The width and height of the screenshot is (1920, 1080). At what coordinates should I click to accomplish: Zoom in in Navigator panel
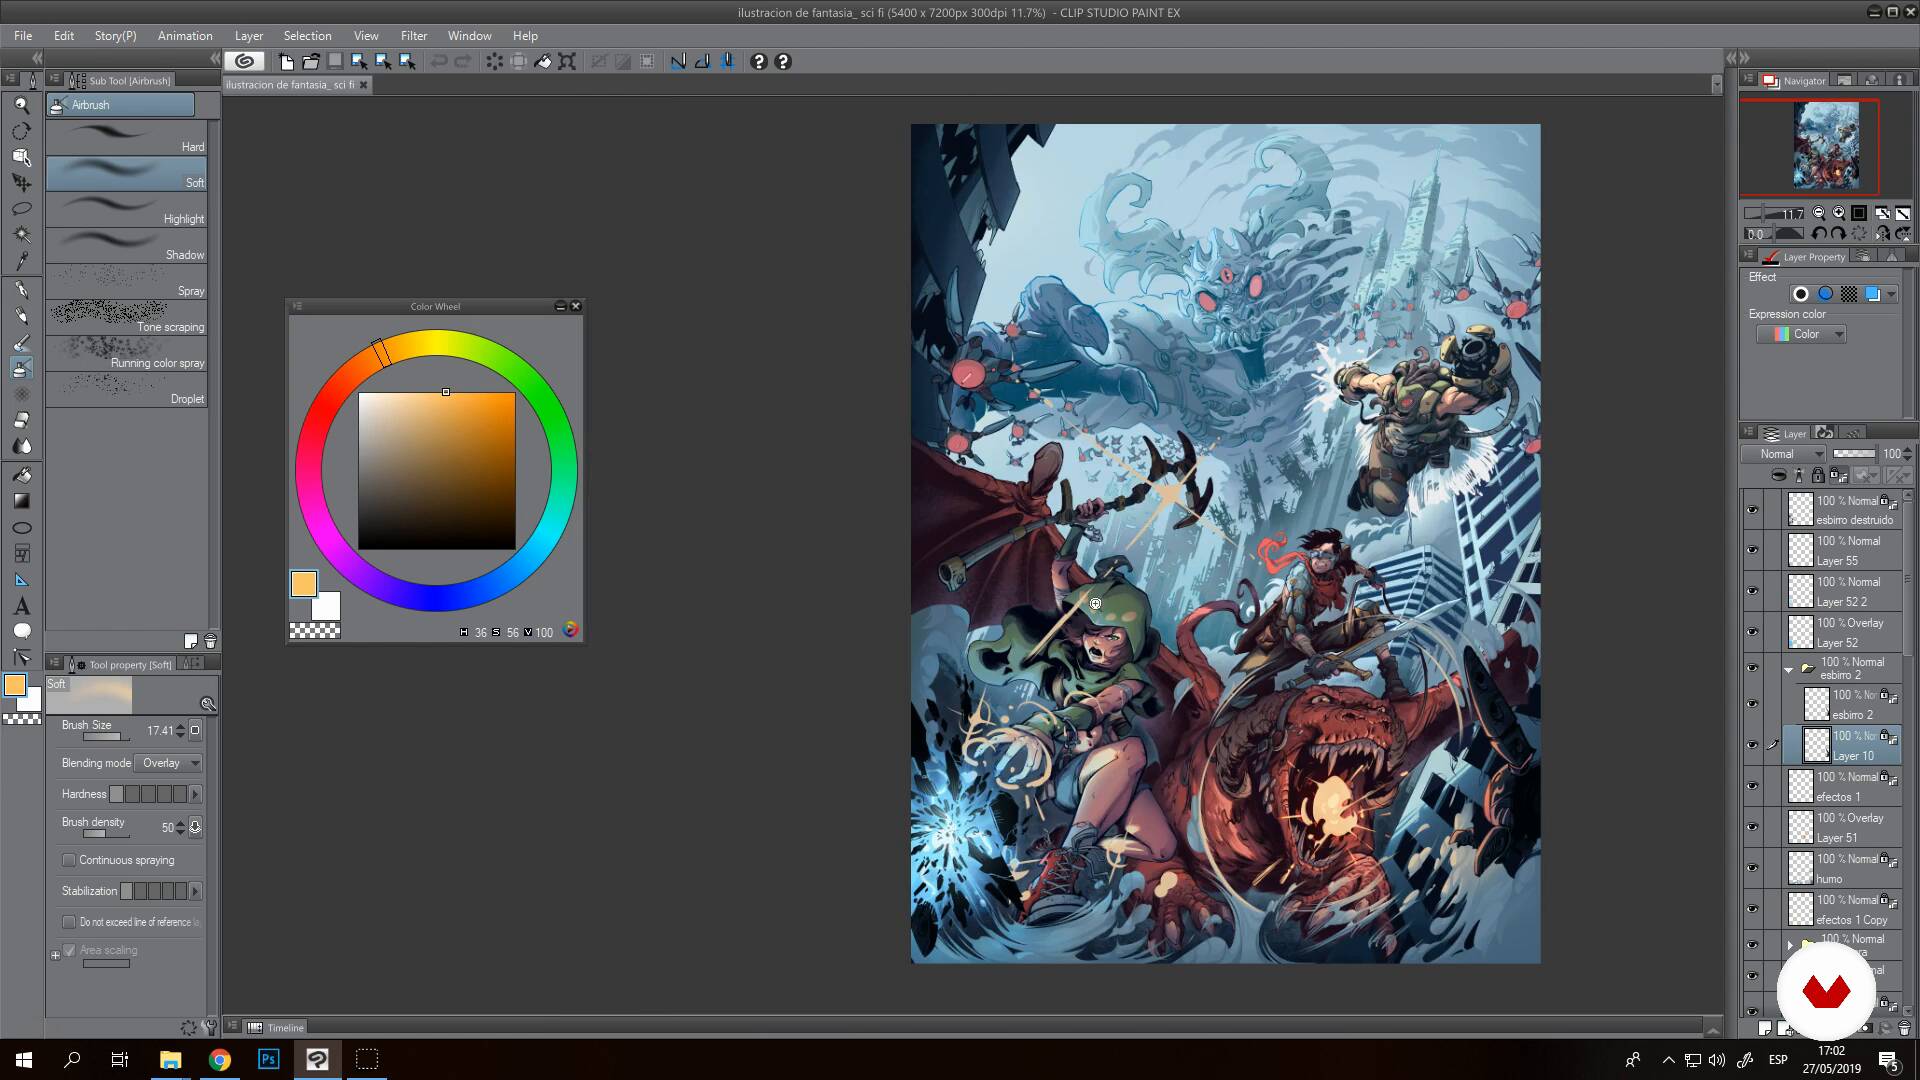1838,213
